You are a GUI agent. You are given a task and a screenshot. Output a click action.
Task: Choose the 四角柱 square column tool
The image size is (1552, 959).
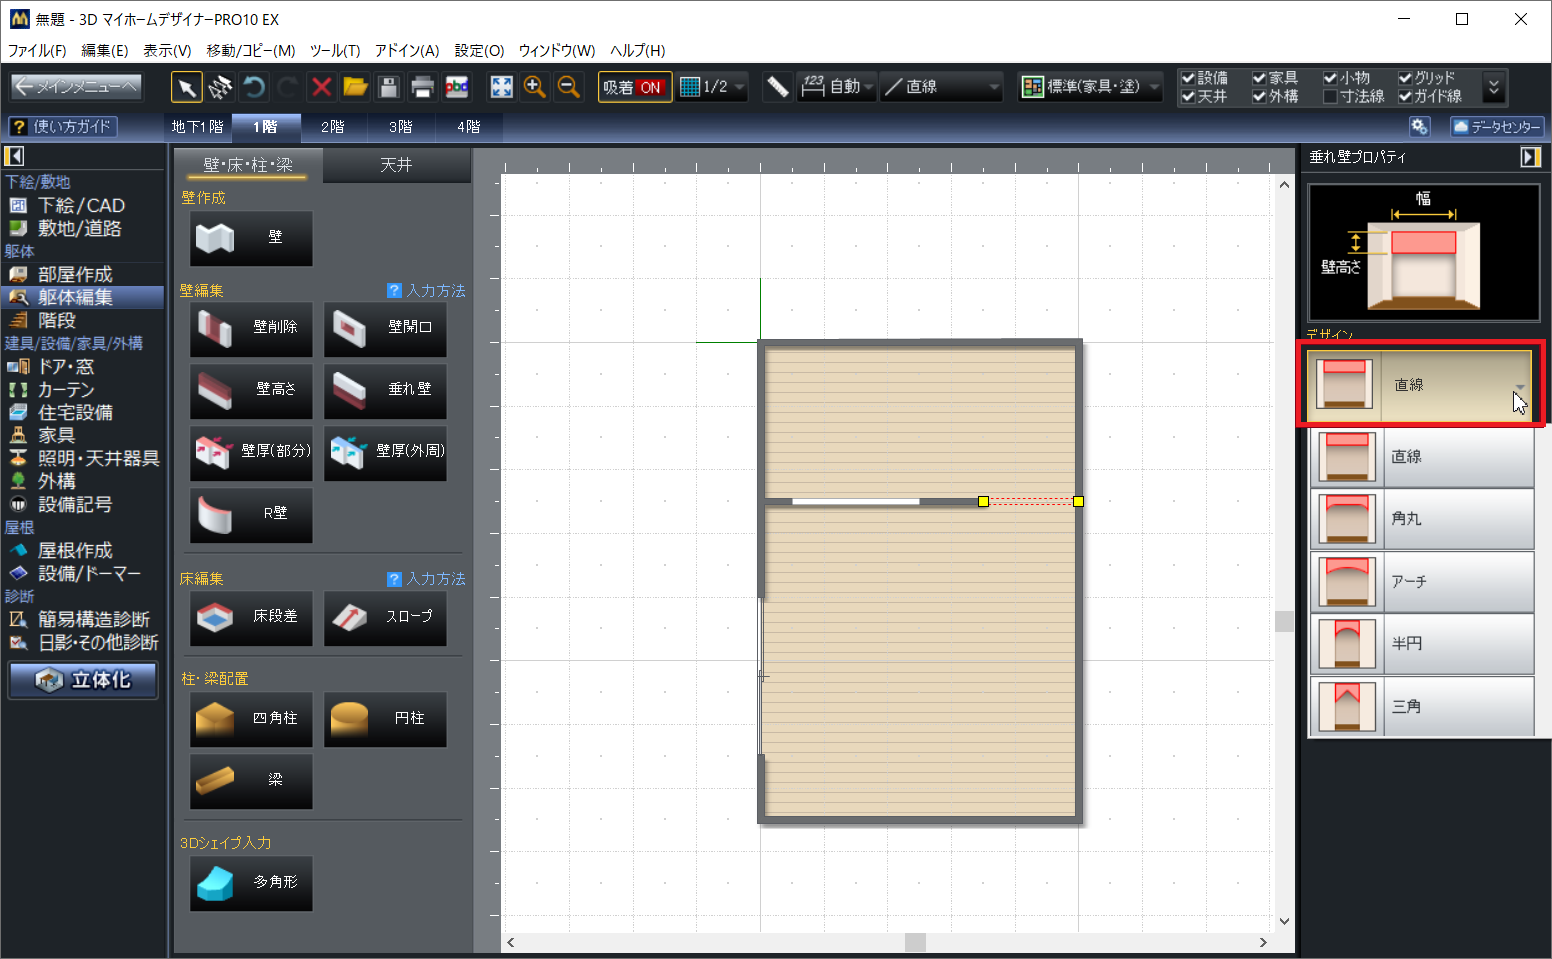click(x=251, y=718)
